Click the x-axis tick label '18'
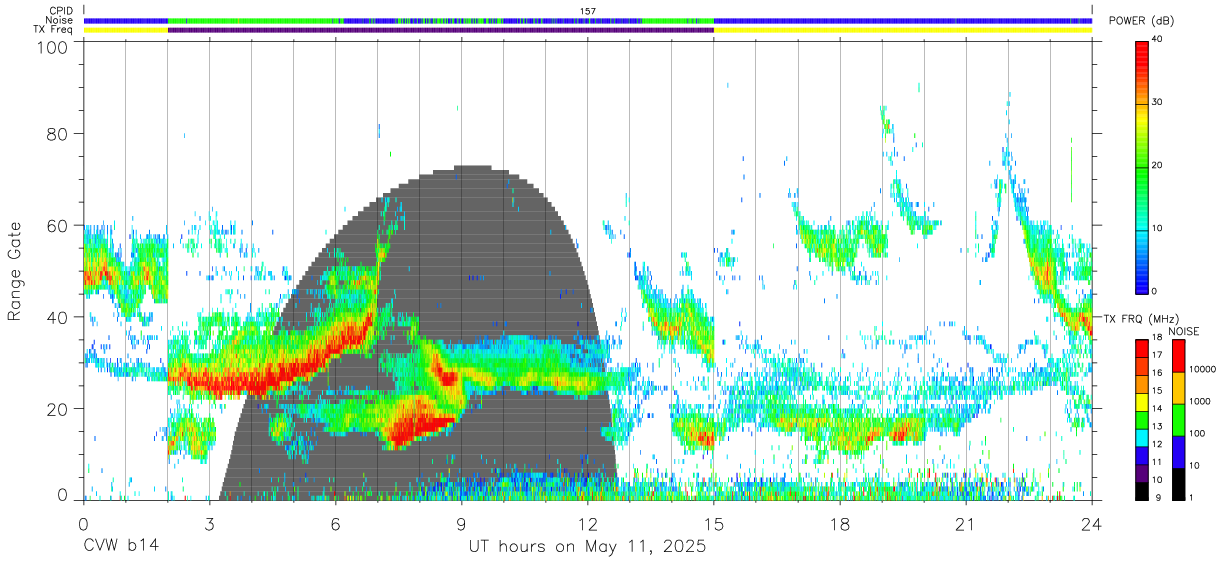1228x567 pixels. click(839, 523)
